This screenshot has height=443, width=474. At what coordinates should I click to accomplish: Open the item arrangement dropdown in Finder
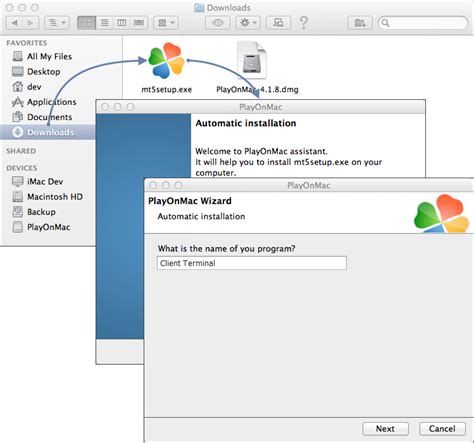(166, 23)
